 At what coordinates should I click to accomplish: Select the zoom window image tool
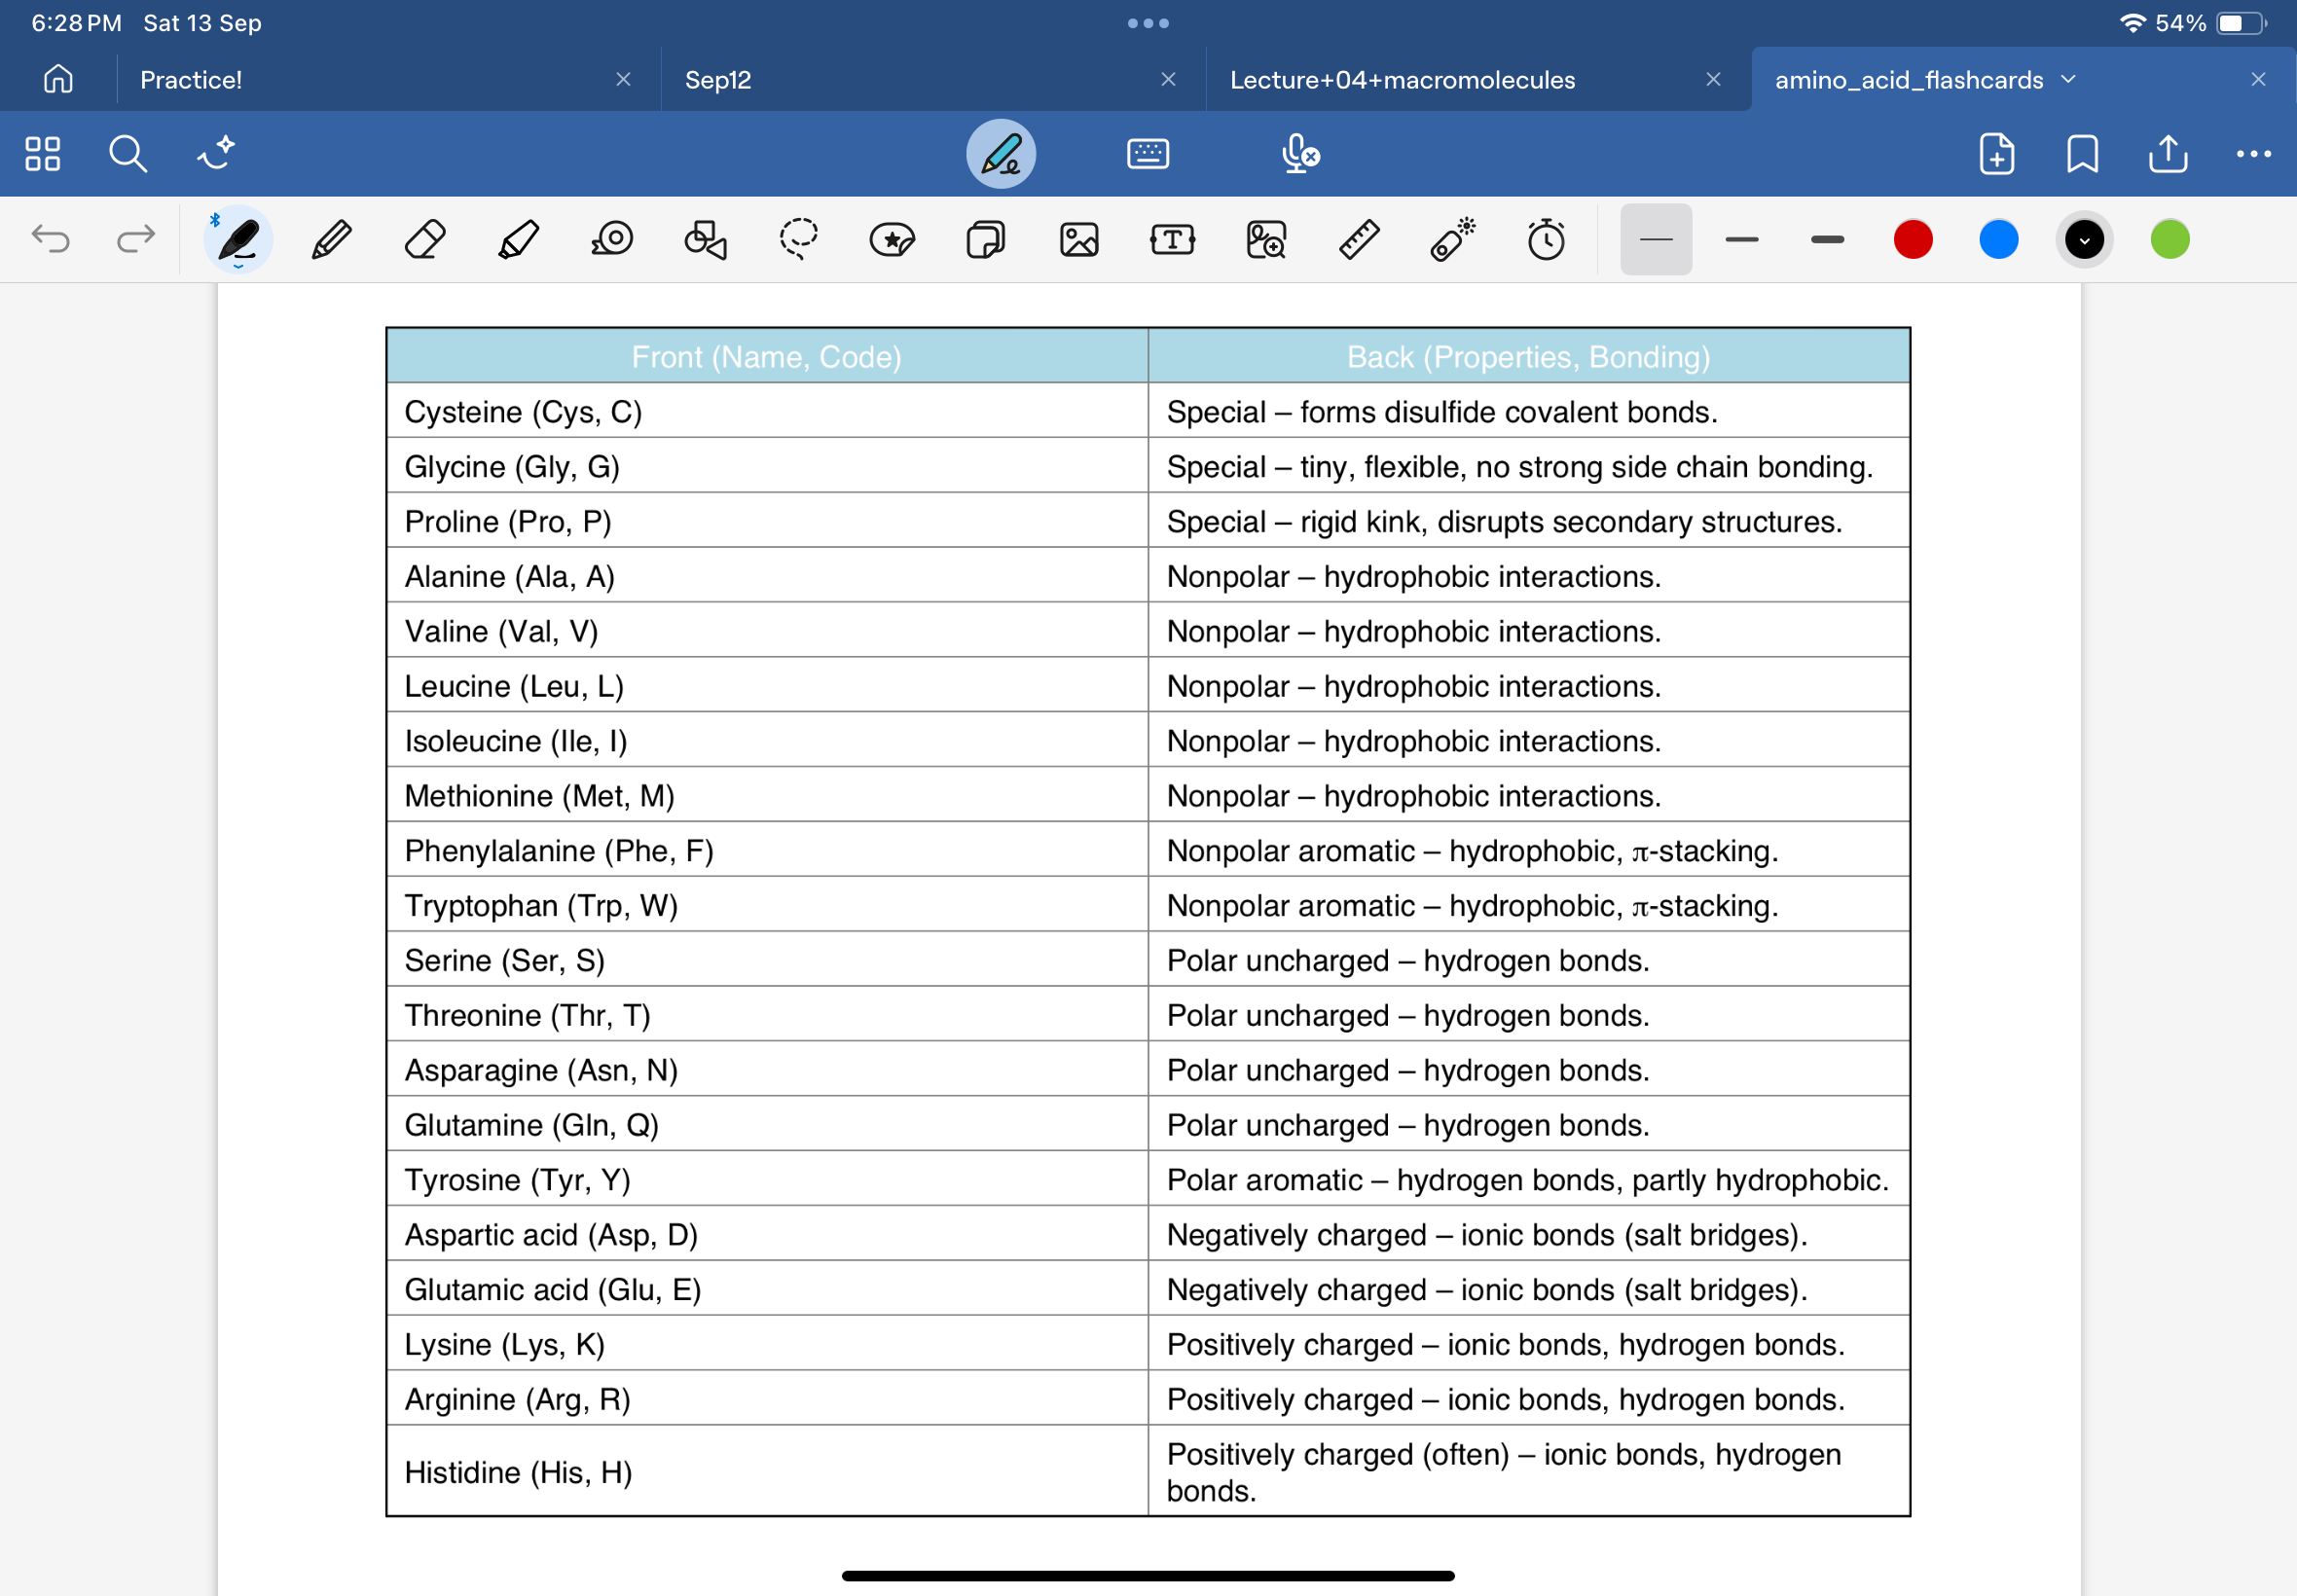[1266, 239]
